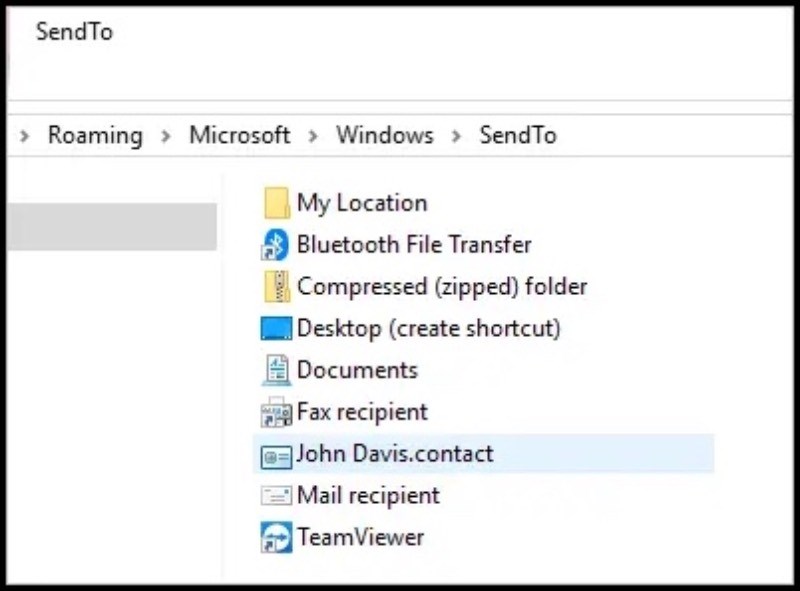Select the highlighted item in the navigation pane
Screen dimensions: 800x591
click(x=112, y=227)
